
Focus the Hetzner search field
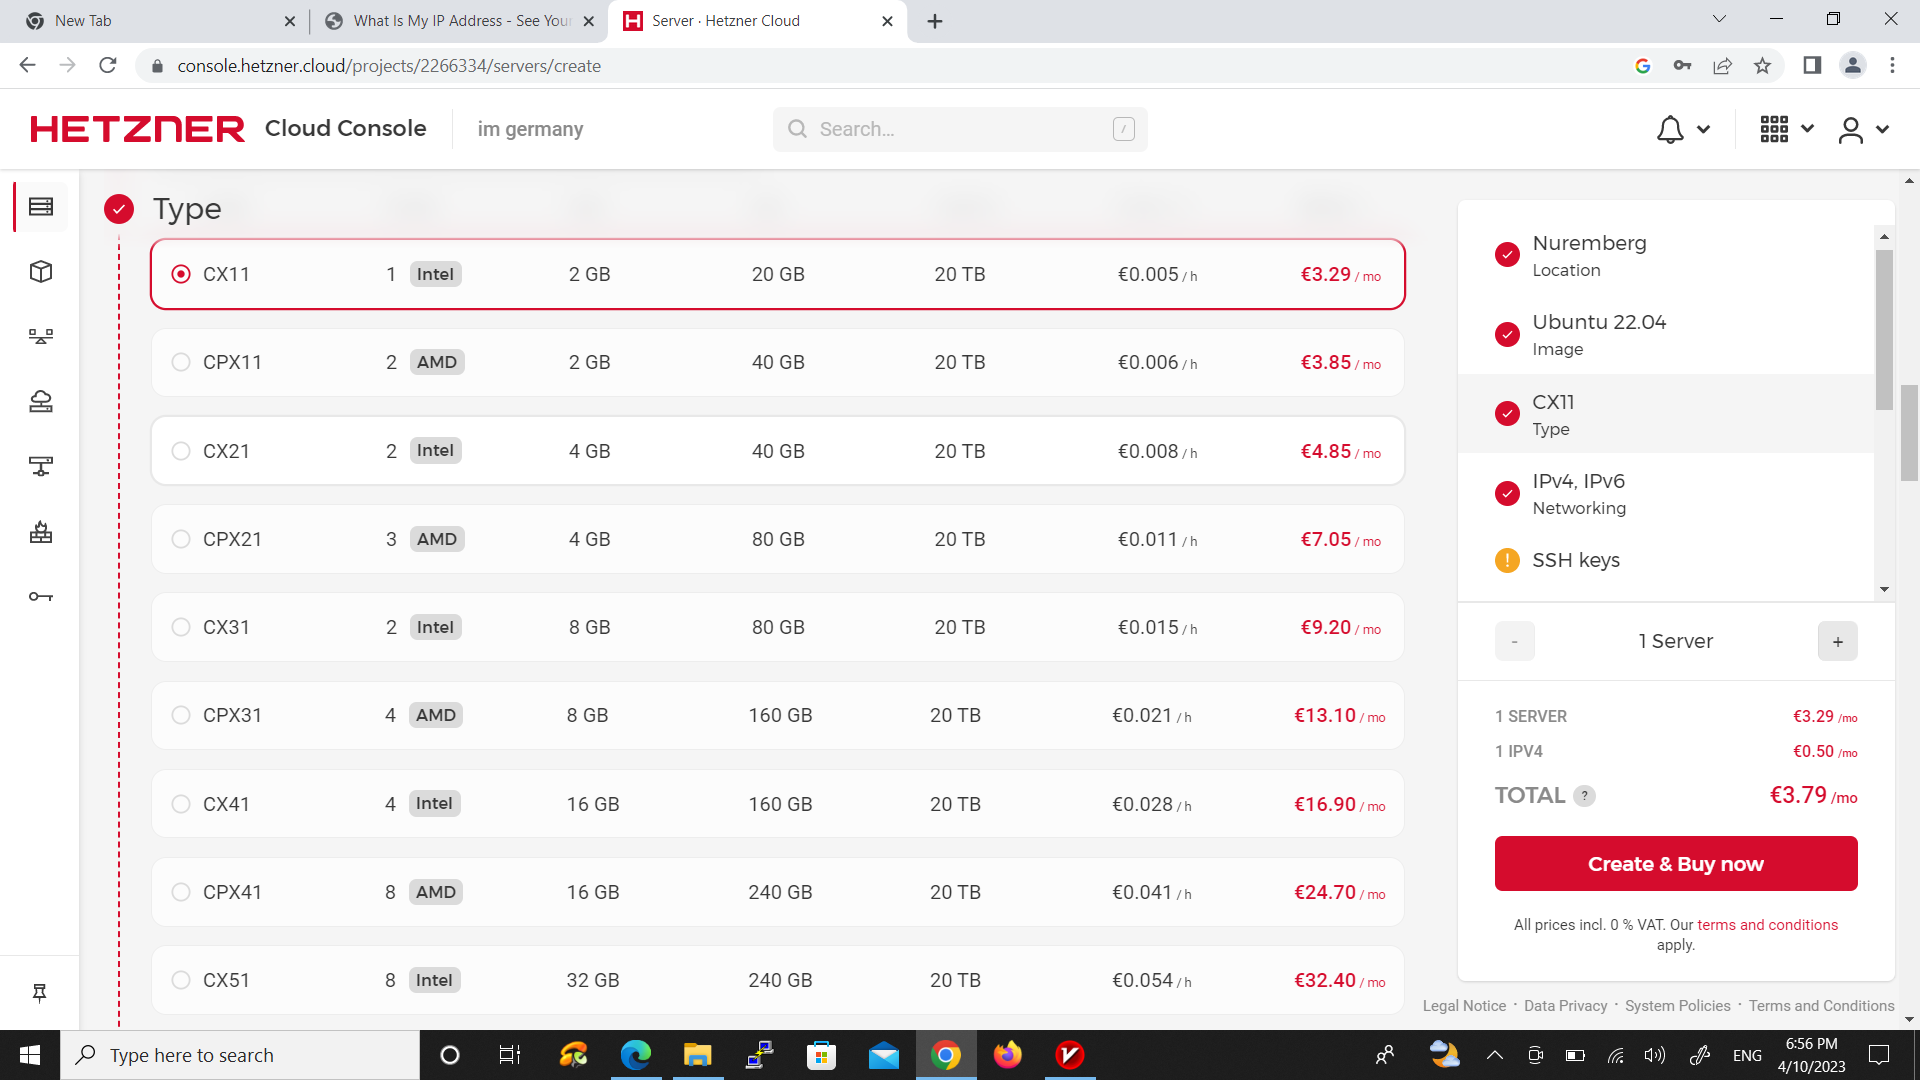(960, 129)
